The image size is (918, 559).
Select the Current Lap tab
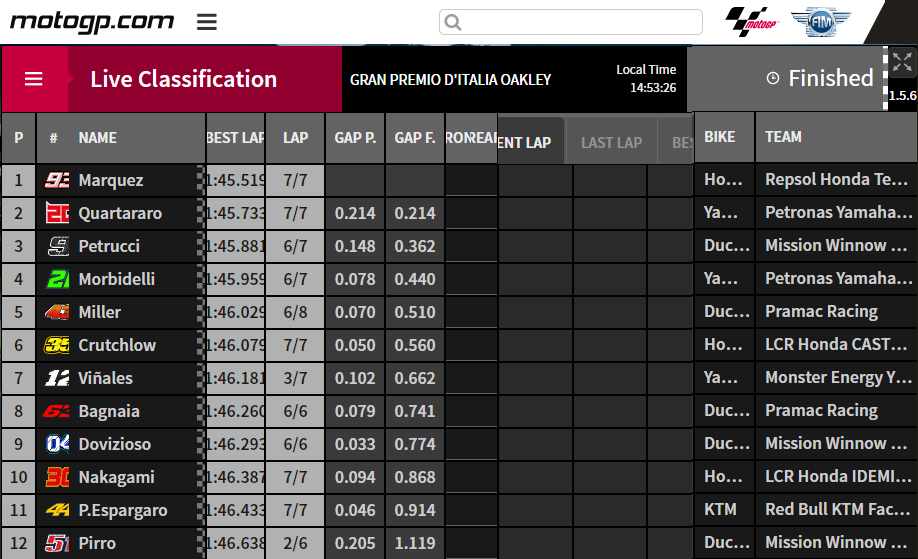click(x=525, y=143)
